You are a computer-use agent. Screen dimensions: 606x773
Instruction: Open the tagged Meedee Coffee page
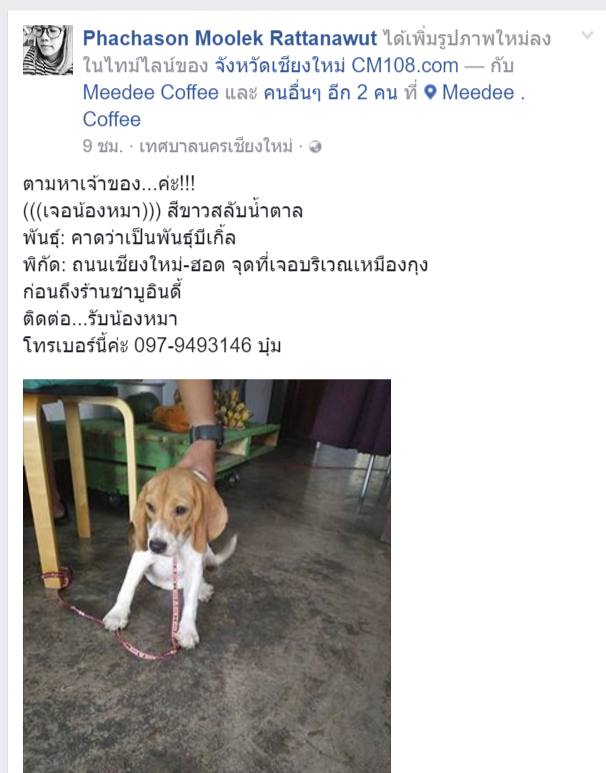click(150, 92)
